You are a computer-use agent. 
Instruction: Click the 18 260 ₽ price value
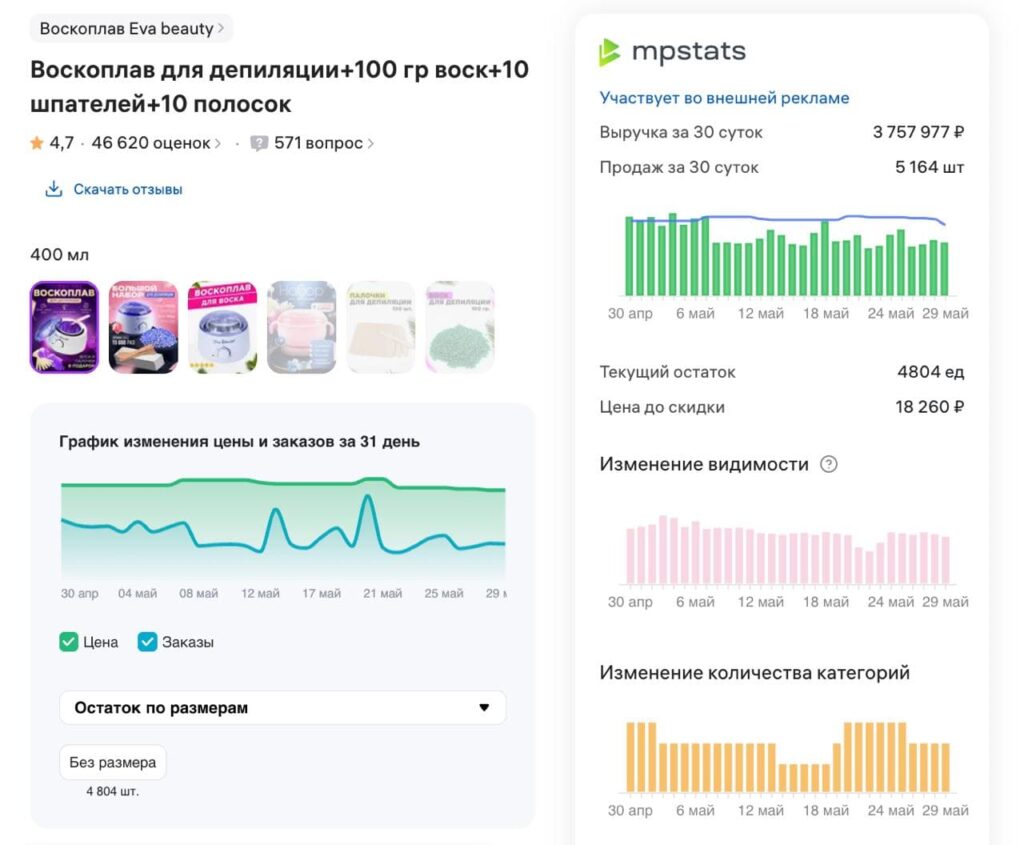click(929, 407)
